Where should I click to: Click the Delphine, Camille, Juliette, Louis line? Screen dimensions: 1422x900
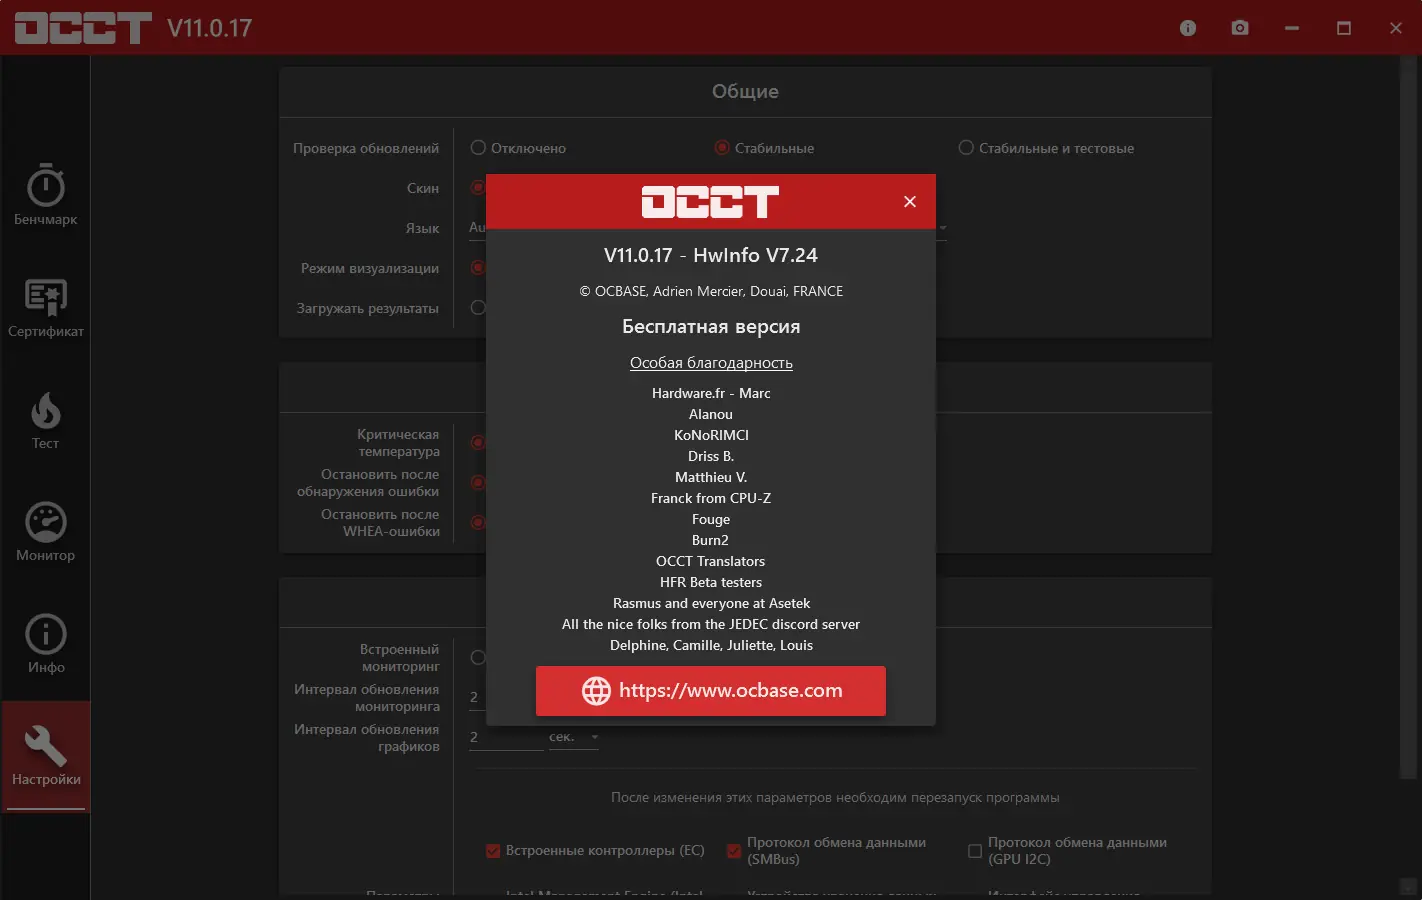click(711, 645)
